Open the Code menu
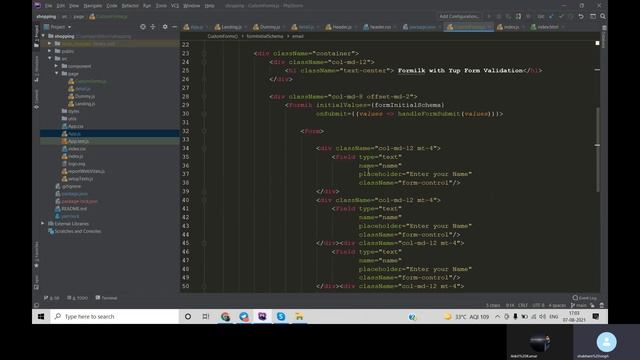 [x=111, y=6]
